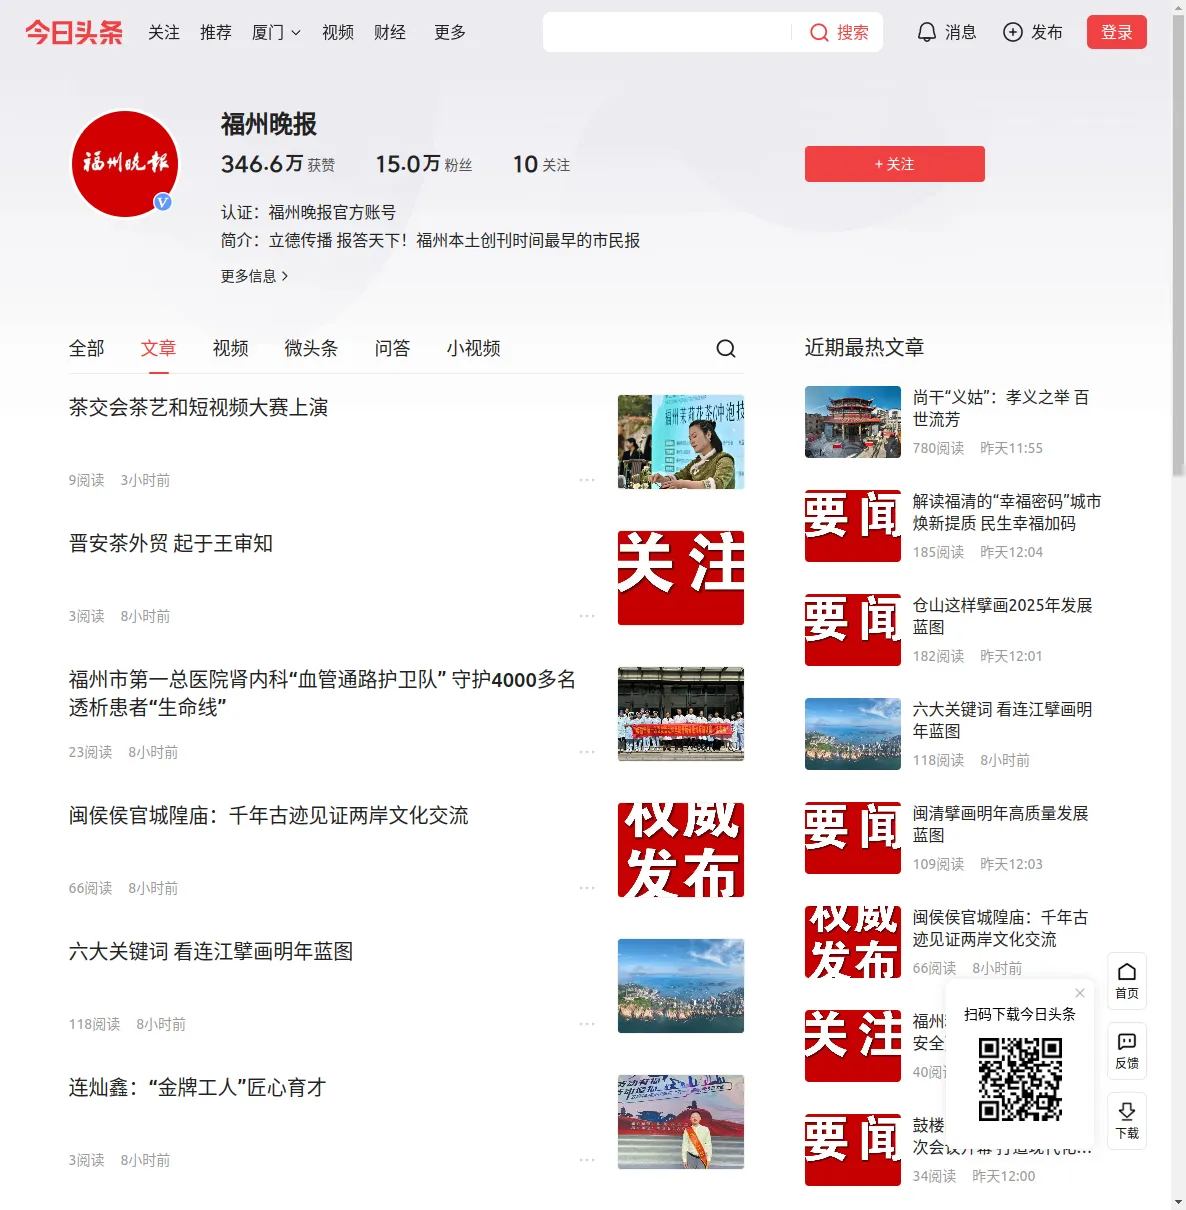Open the 关注 navigation item
The height and width of the screenshot is (1210, 1186).
[x=164, y=33]
